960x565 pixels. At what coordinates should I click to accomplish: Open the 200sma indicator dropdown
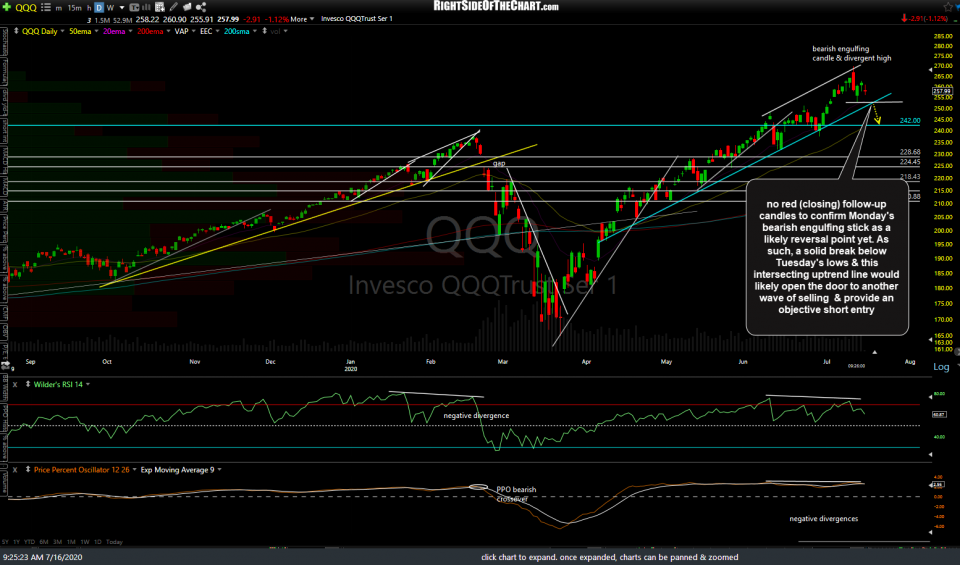(x=254, y=31)
